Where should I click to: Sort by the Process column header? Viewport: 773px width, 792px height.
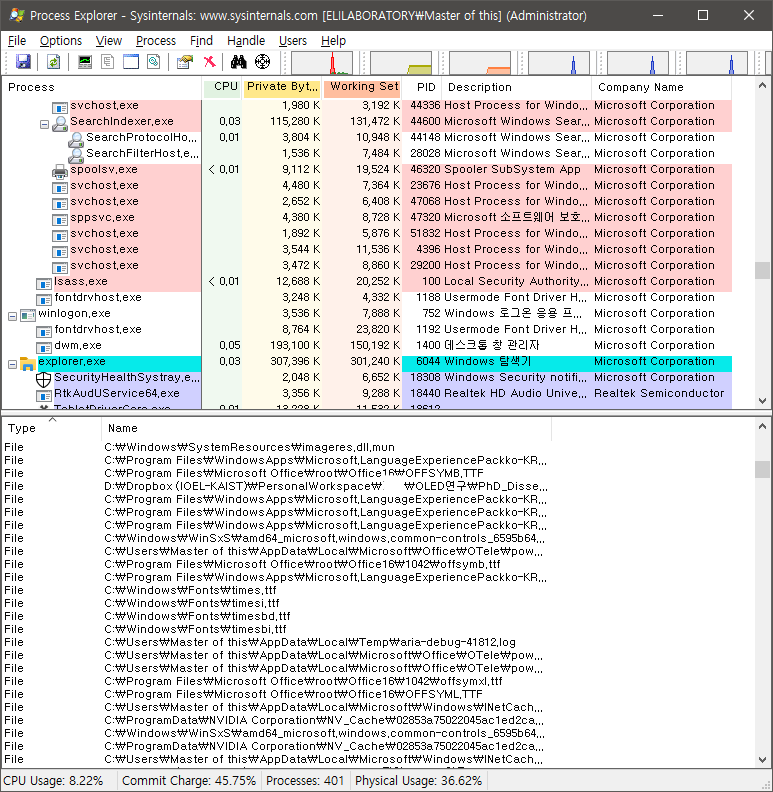[102, 87]
